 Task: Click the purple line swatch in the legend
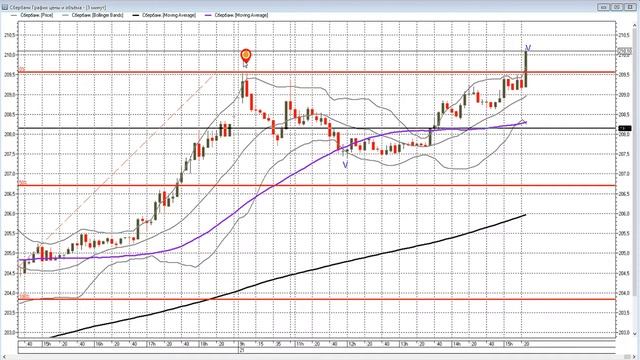209,16
